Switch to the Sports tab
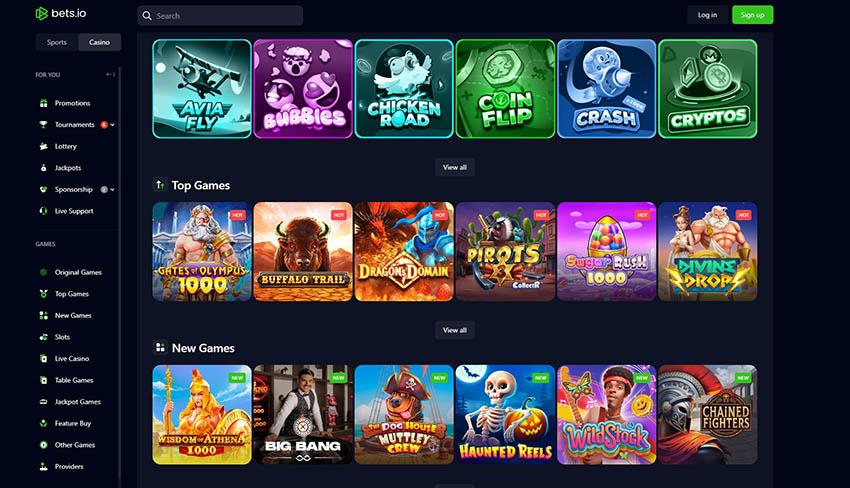This screenshot has width=850, height=488. pyautogui.click(x=57, y=42)
